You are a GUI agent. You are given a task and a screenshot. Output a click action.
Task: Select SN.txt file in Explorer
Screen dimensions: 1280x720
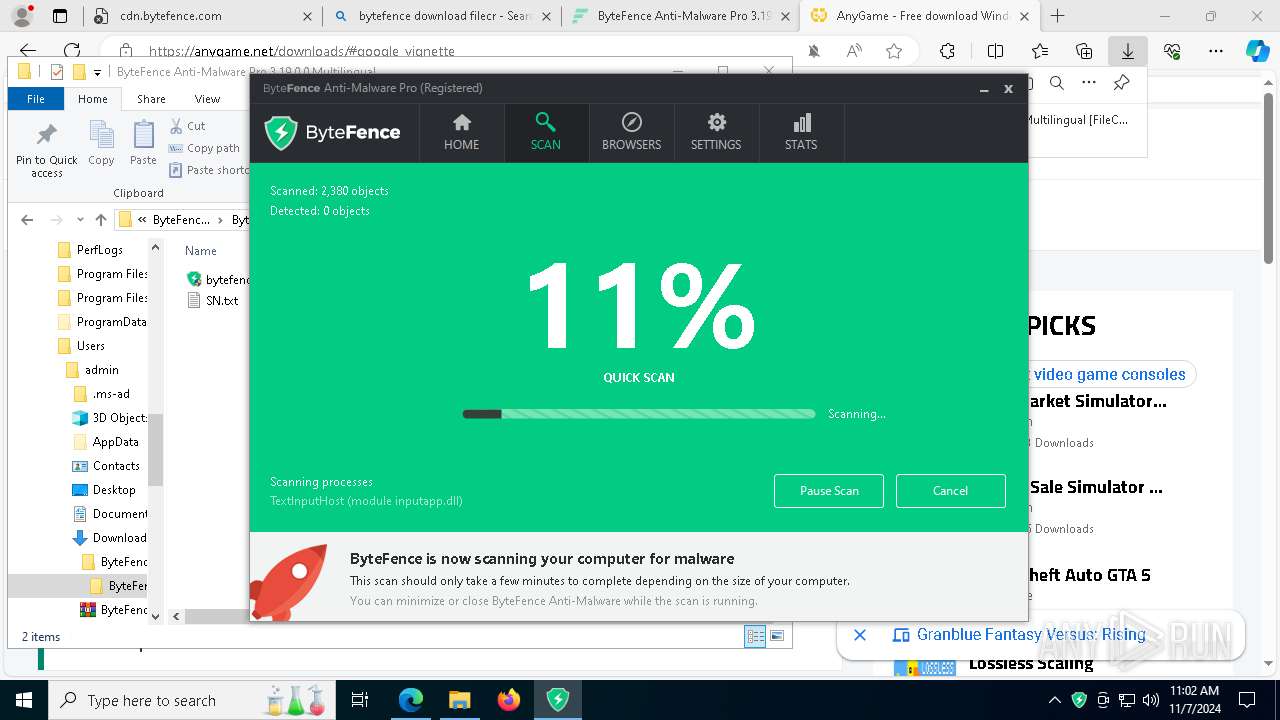click(x=212, y=300)
